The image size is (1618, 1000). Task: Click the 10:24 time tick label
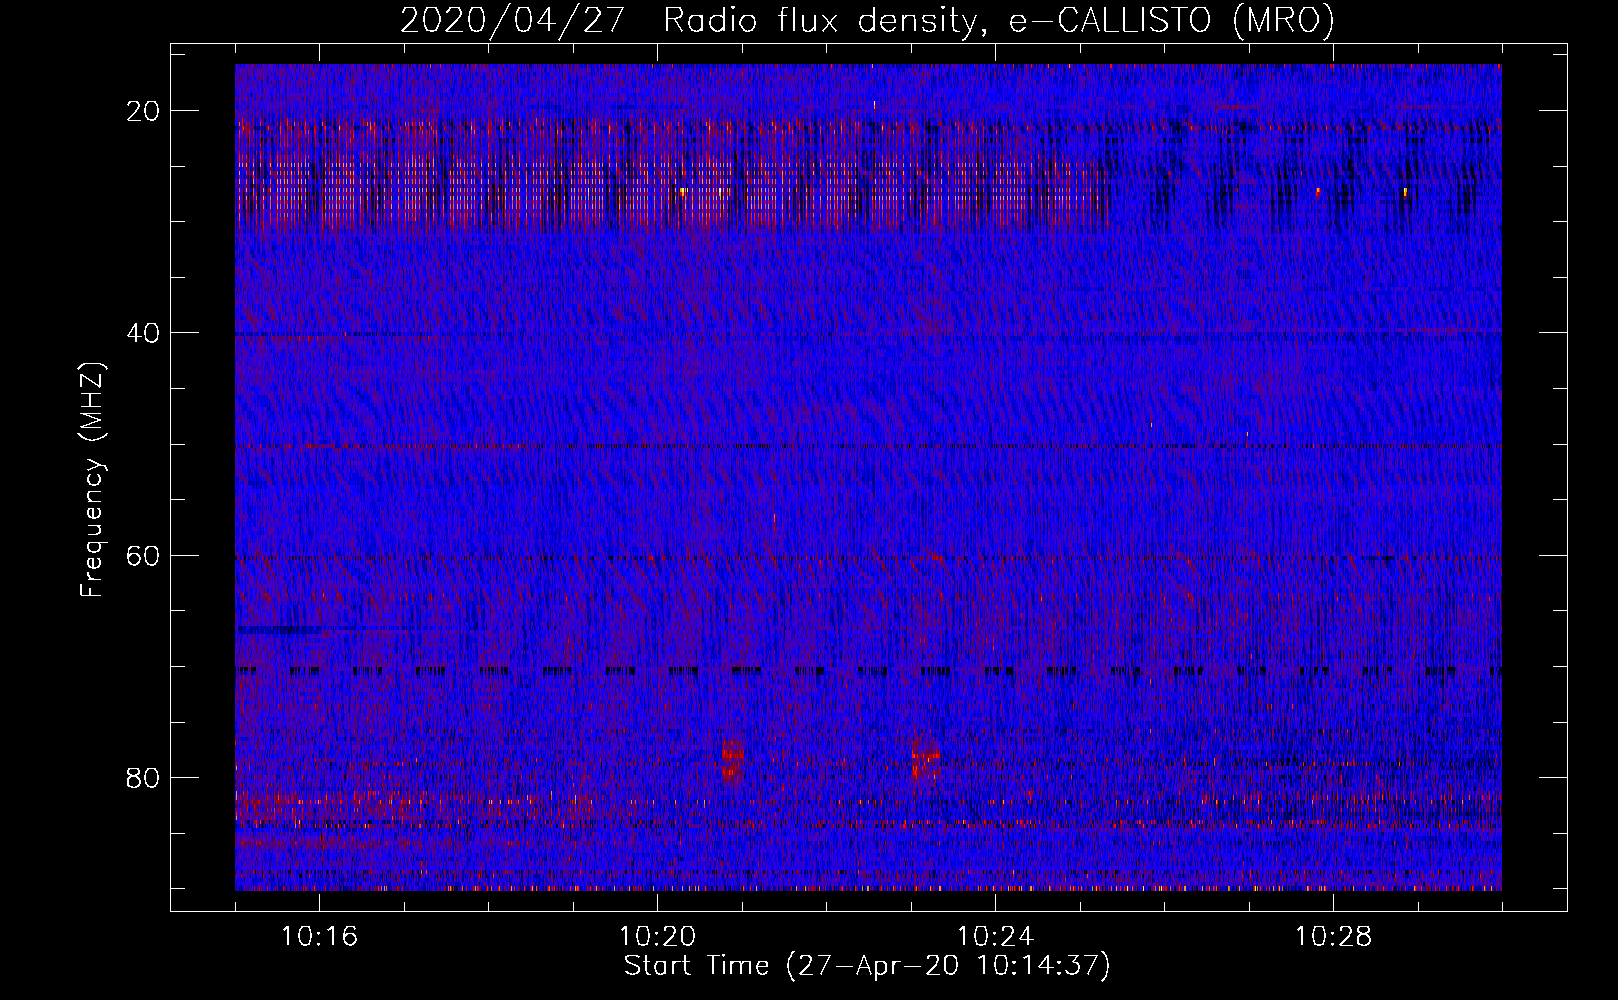click(995, 937)
